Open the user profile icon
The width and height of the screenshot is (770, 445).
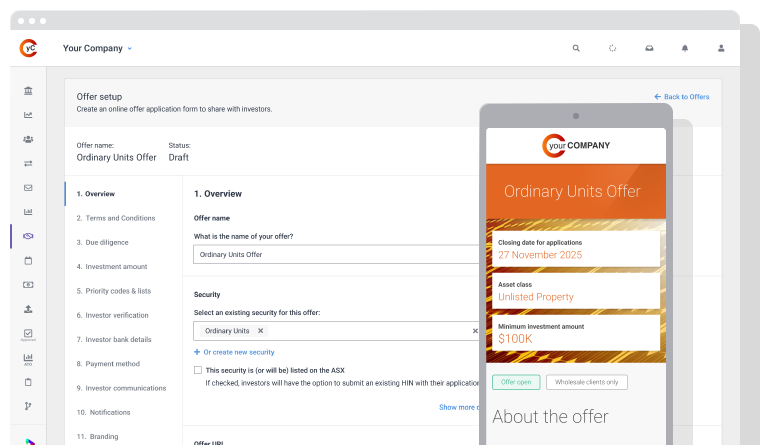(721, 48)
